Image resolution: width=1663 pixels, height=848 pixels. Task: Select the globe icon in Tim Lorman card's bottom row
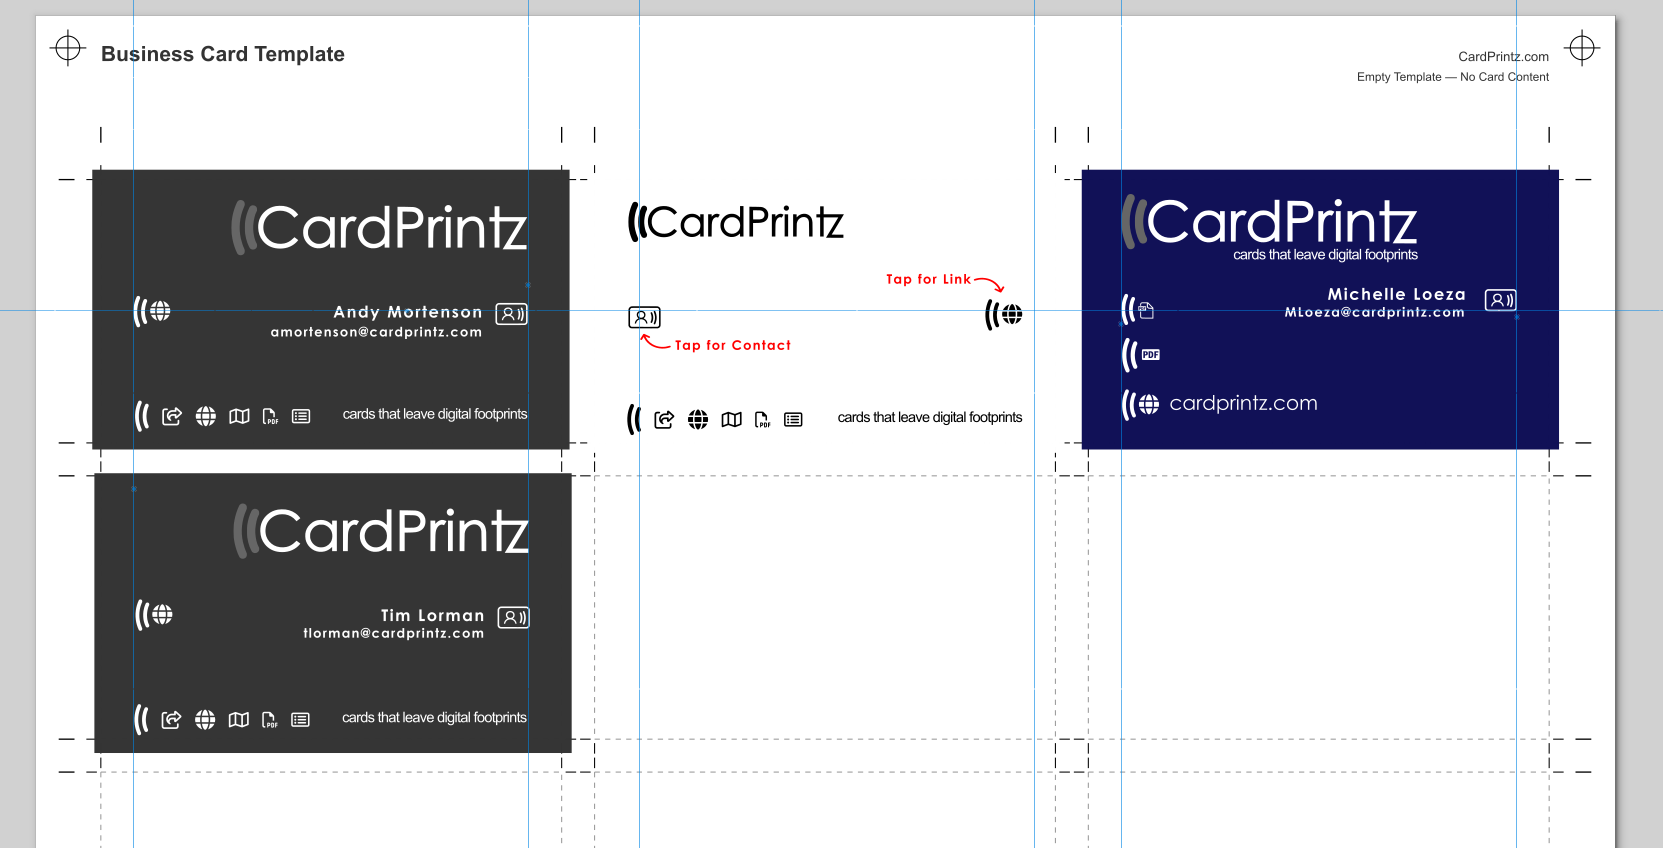coord(205,720)
